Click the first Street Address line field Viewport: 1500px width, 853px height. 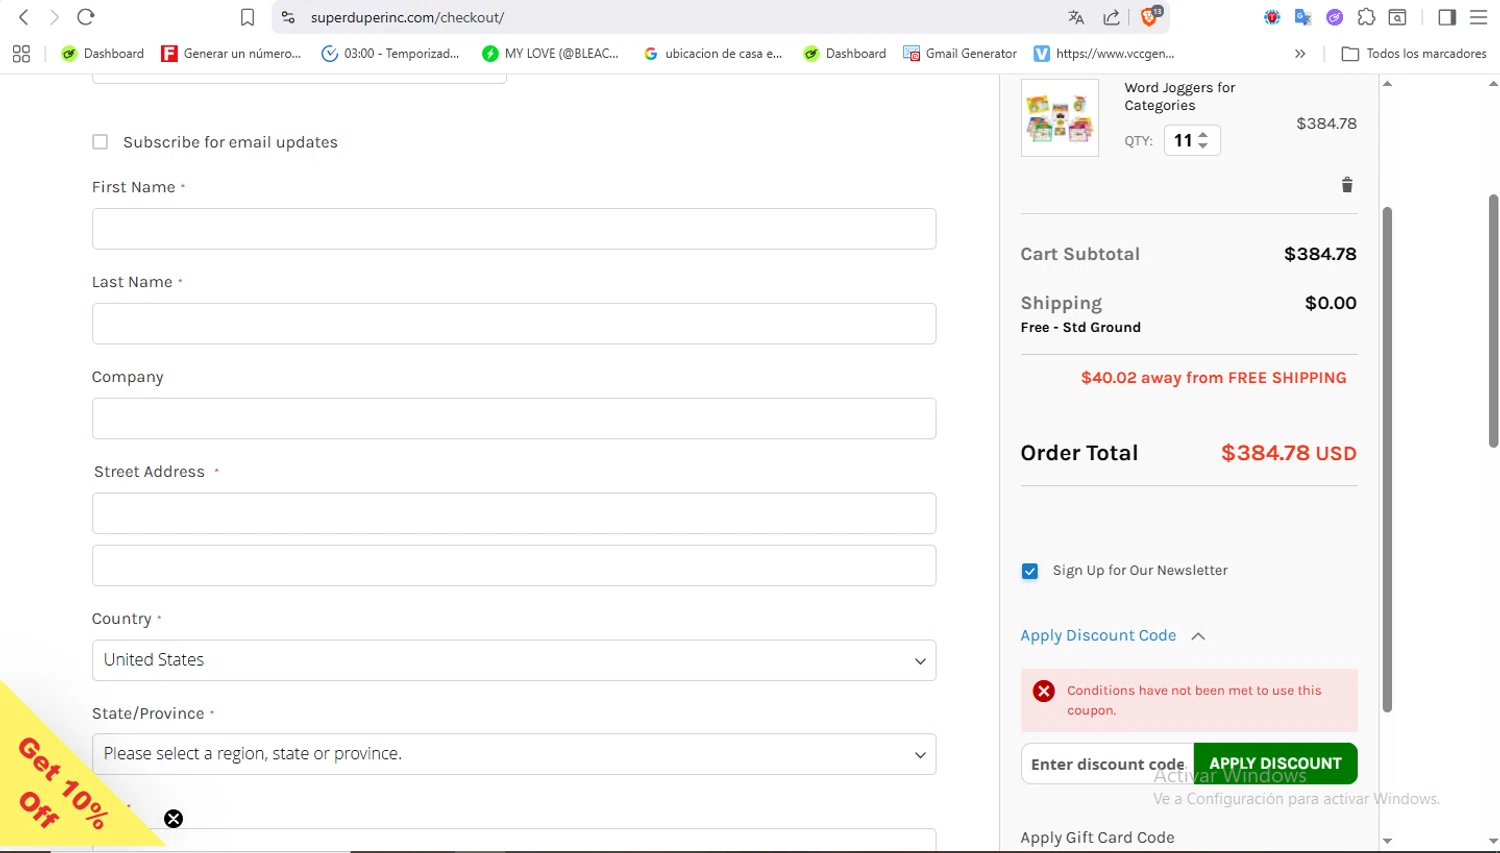514,513
